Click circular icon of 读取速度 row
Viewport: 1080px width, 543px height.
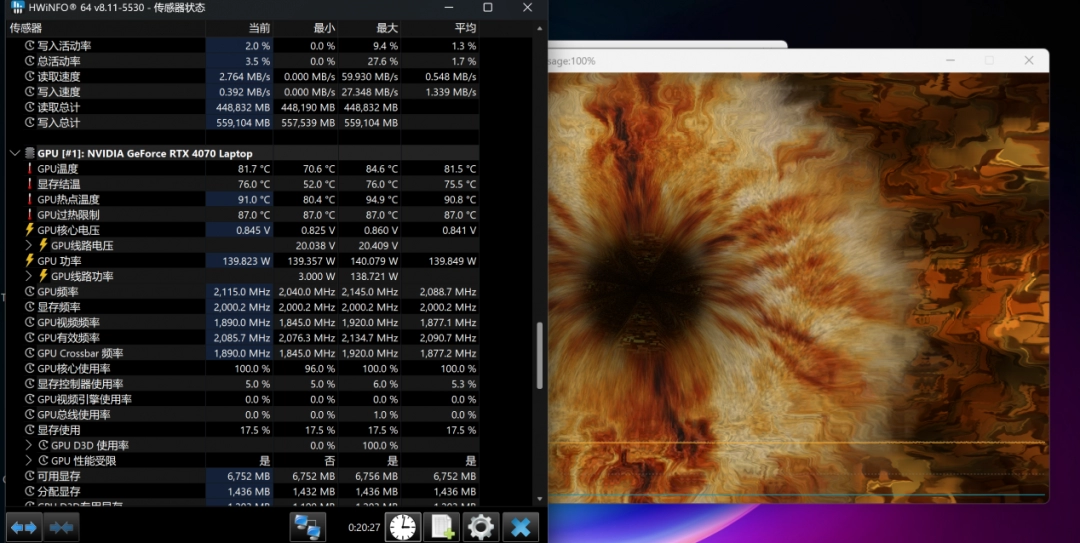point(30,76)
